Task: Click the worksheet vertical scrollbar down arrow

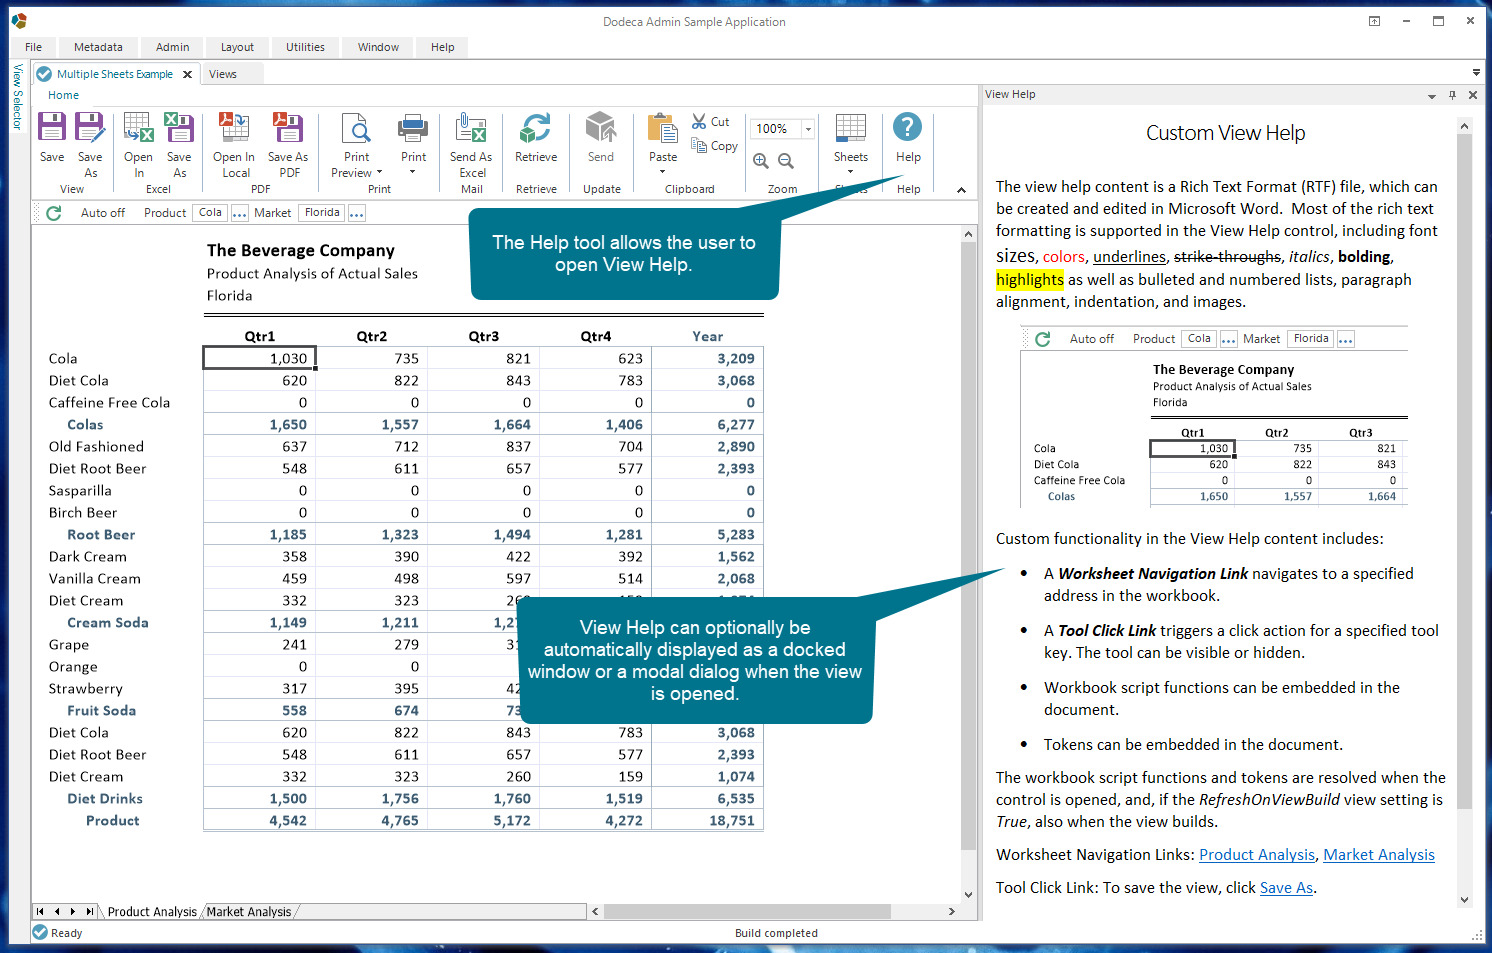Action: [968, 895]
